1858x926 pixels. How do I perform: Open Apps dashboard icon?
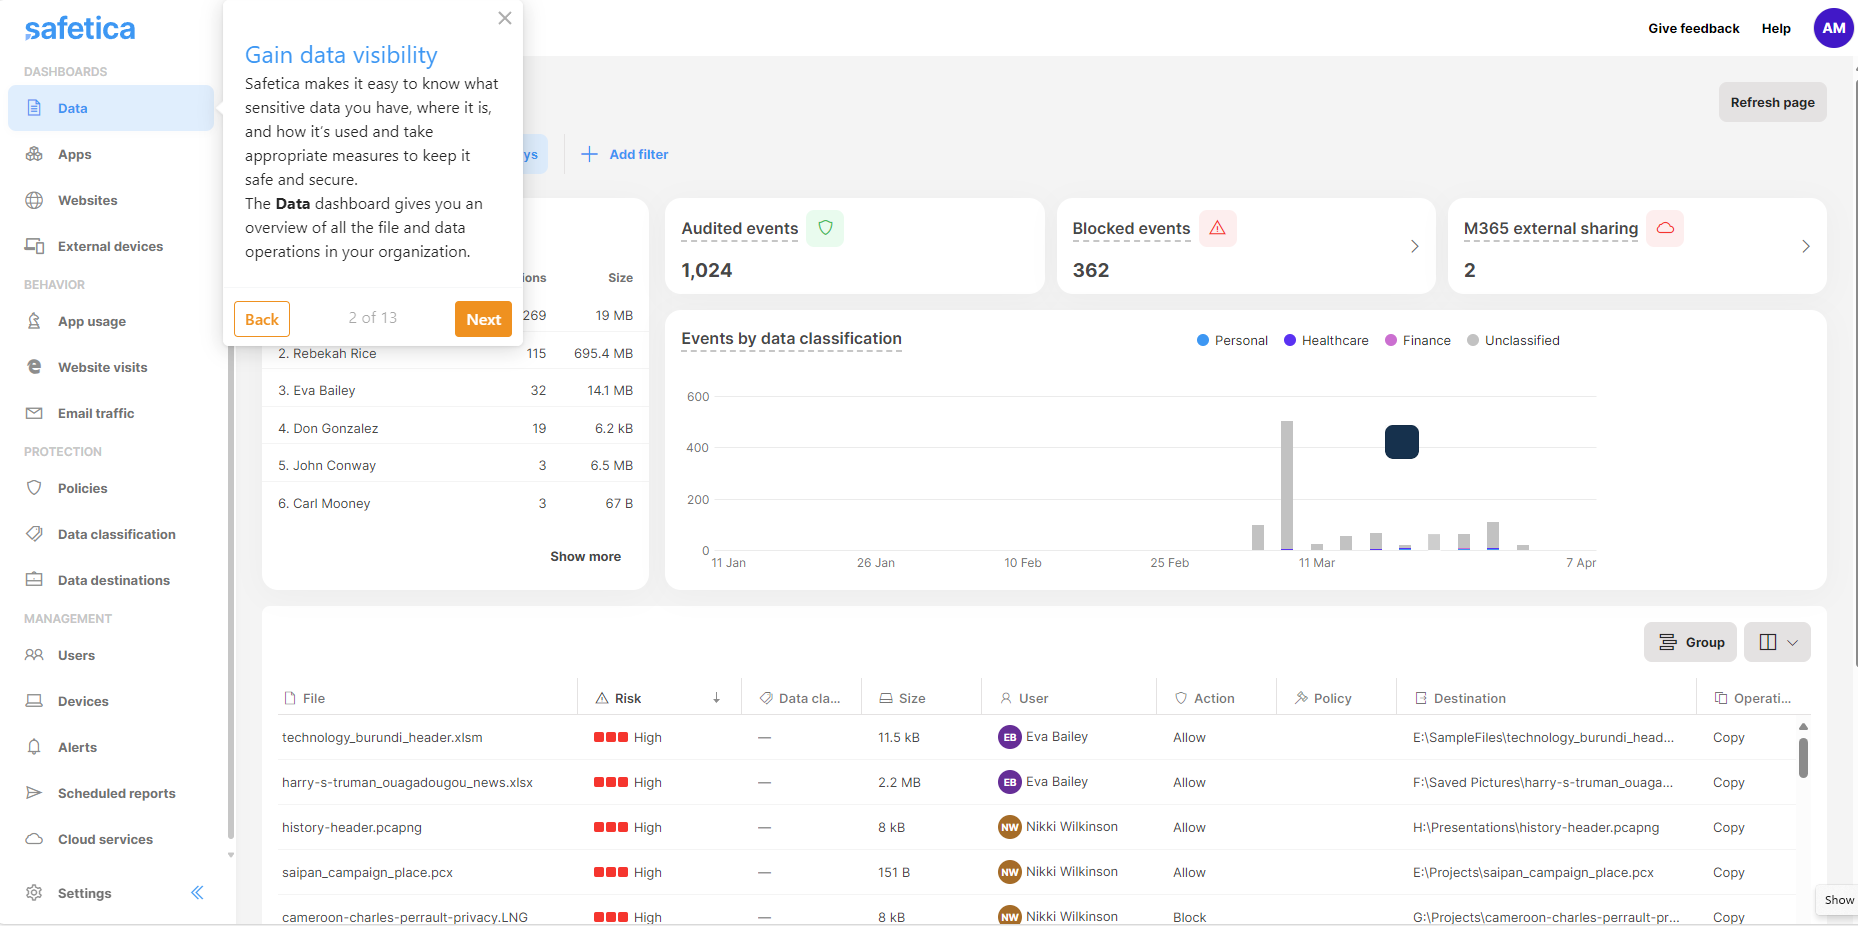pyautogui.click(x=34, y=154)
